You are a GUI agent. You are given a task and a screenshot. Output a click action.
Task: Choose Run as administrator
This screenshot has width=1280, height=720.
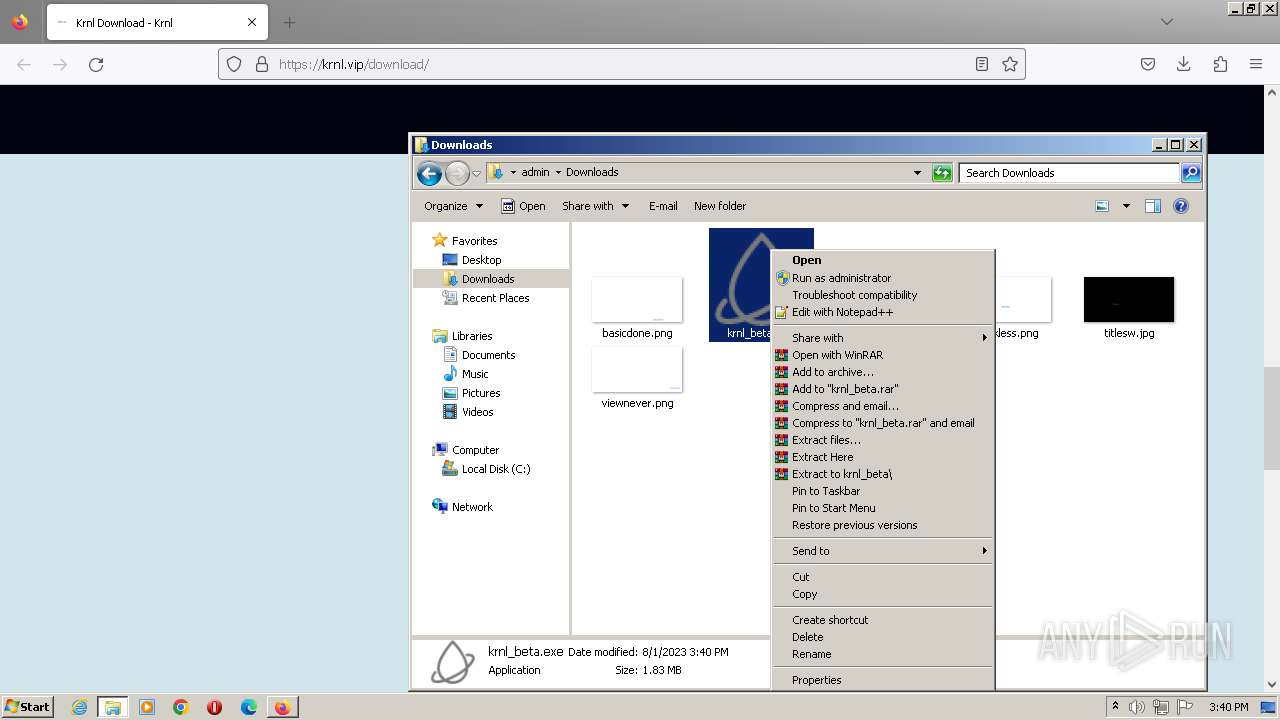(884, 278)
